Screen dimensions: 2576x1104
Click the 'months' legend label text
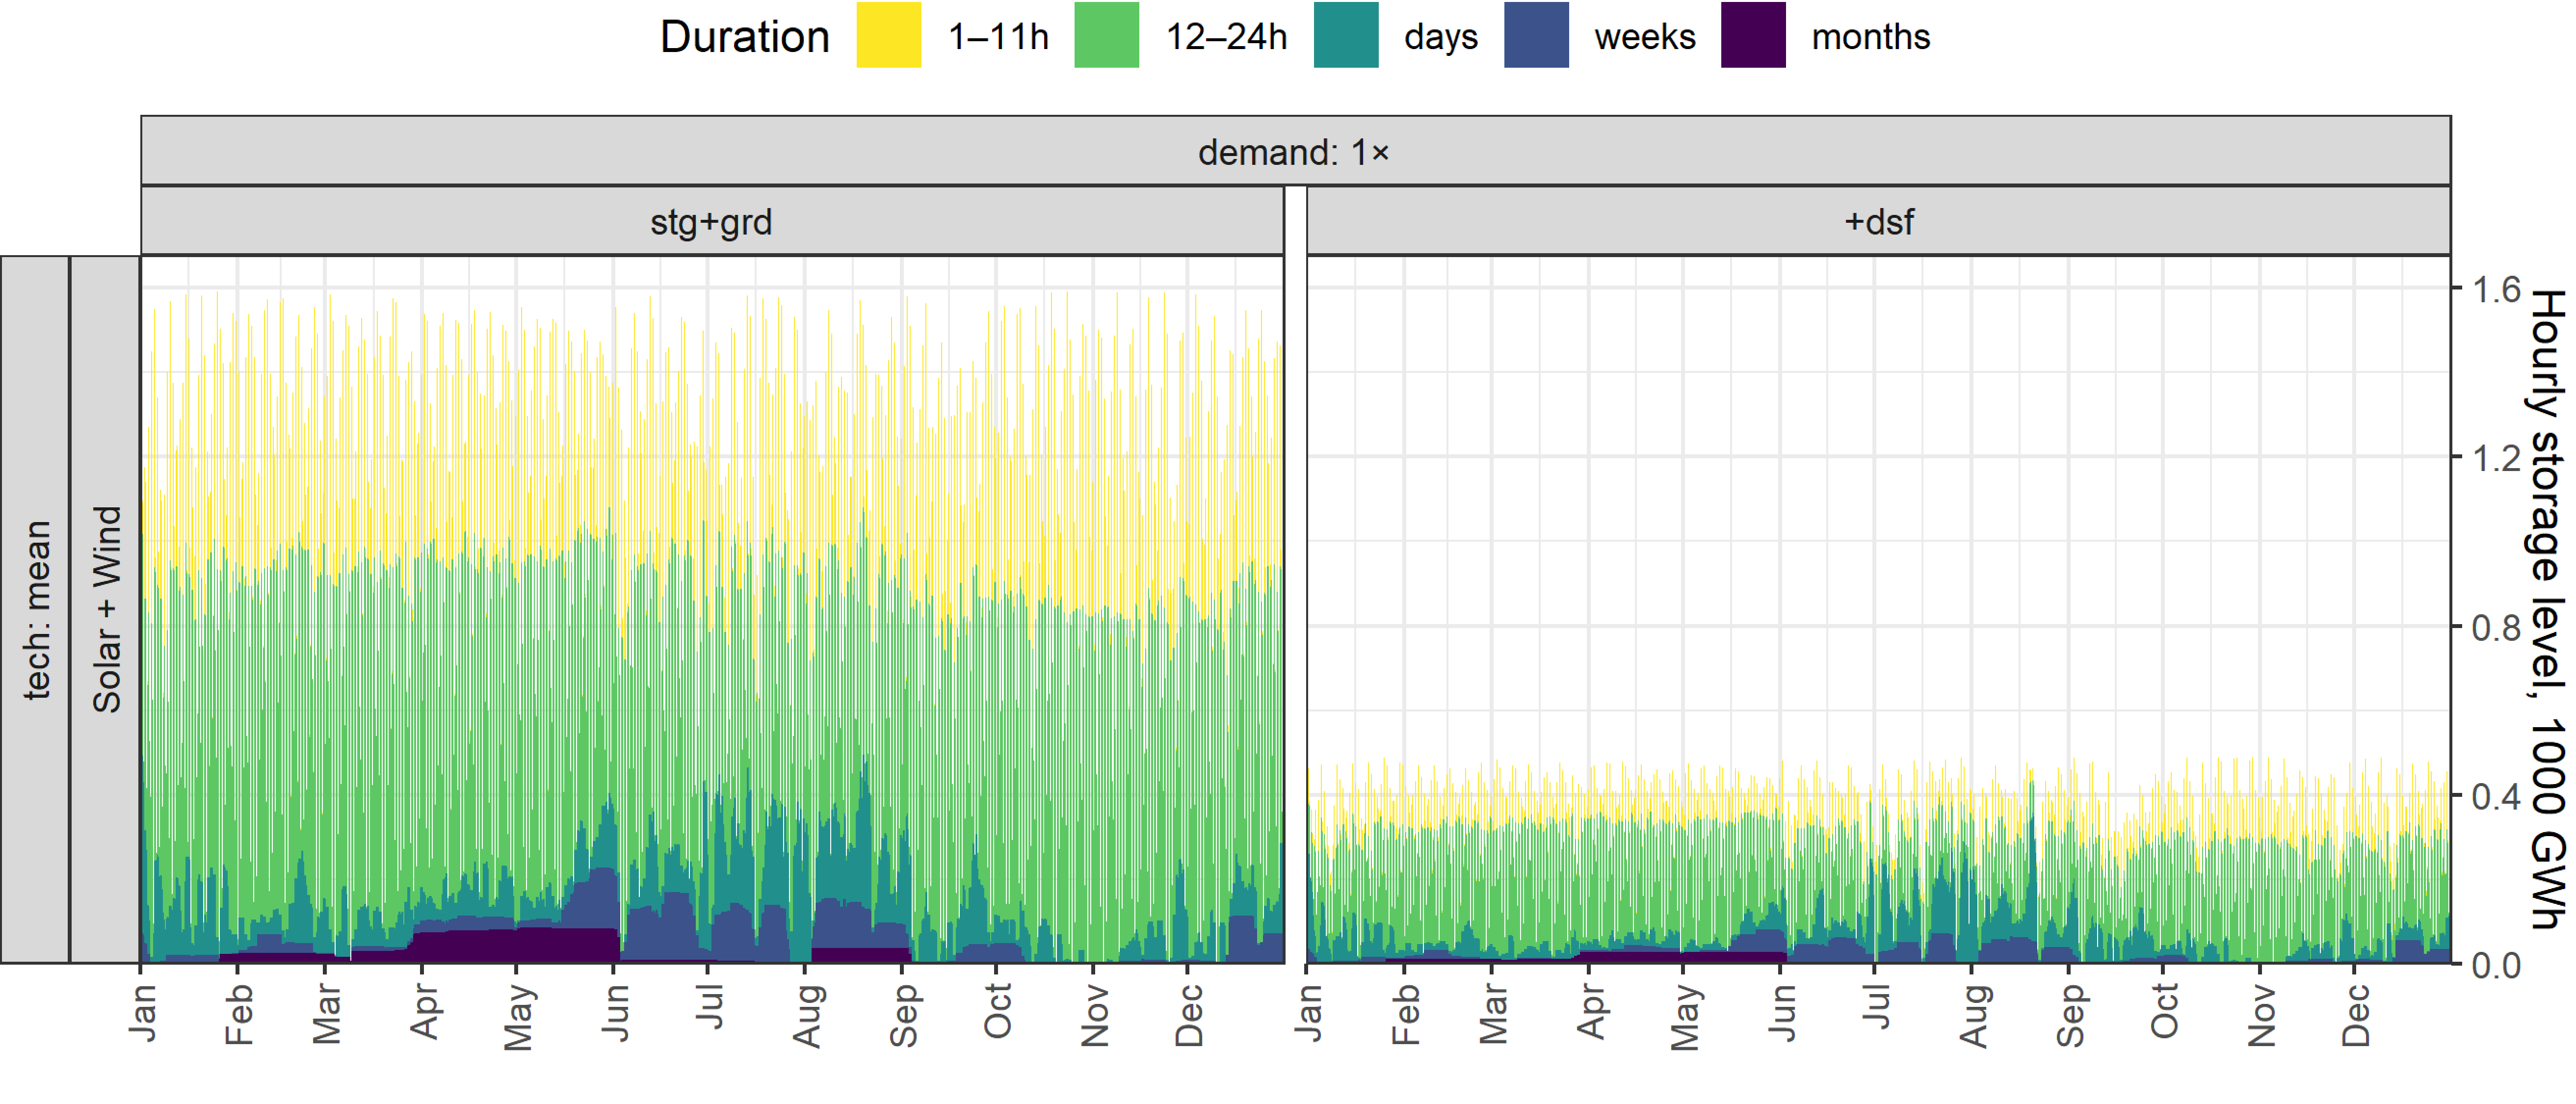tap(1870, 38)
